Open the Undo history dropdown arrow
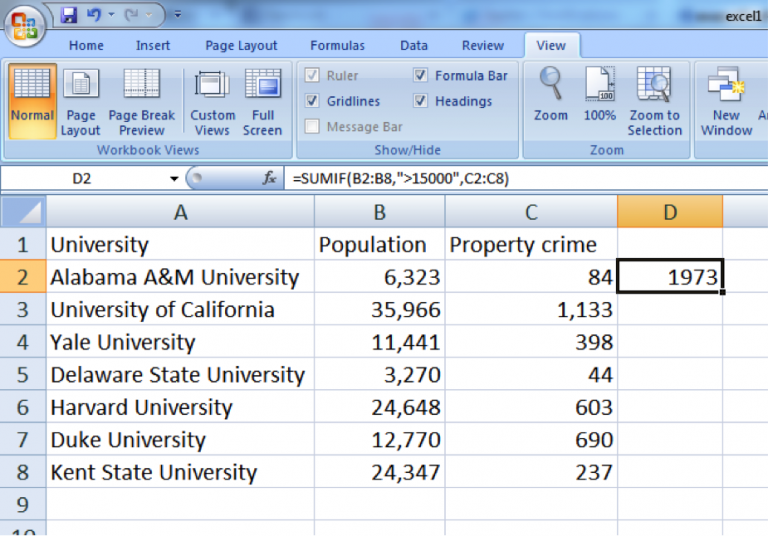This screenshot has width=768, height=536. click(111, 15)
